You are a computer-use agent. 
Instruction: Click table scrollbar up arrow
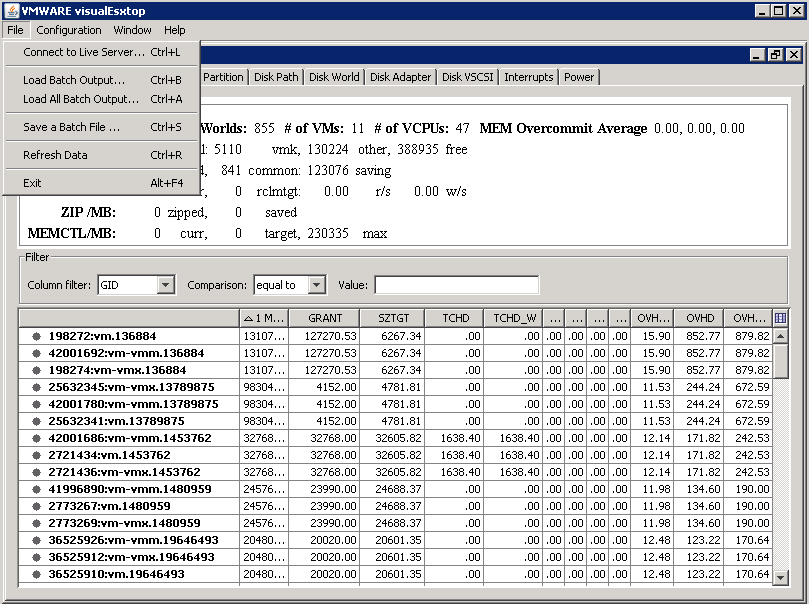tap(781, 336)
